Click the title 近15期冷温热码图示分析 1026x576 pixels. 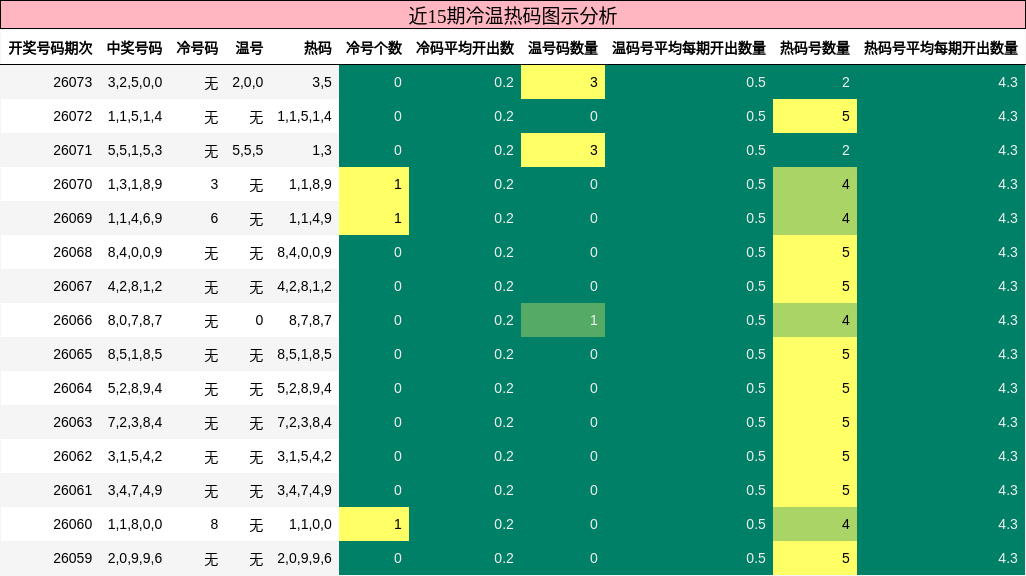513,13
